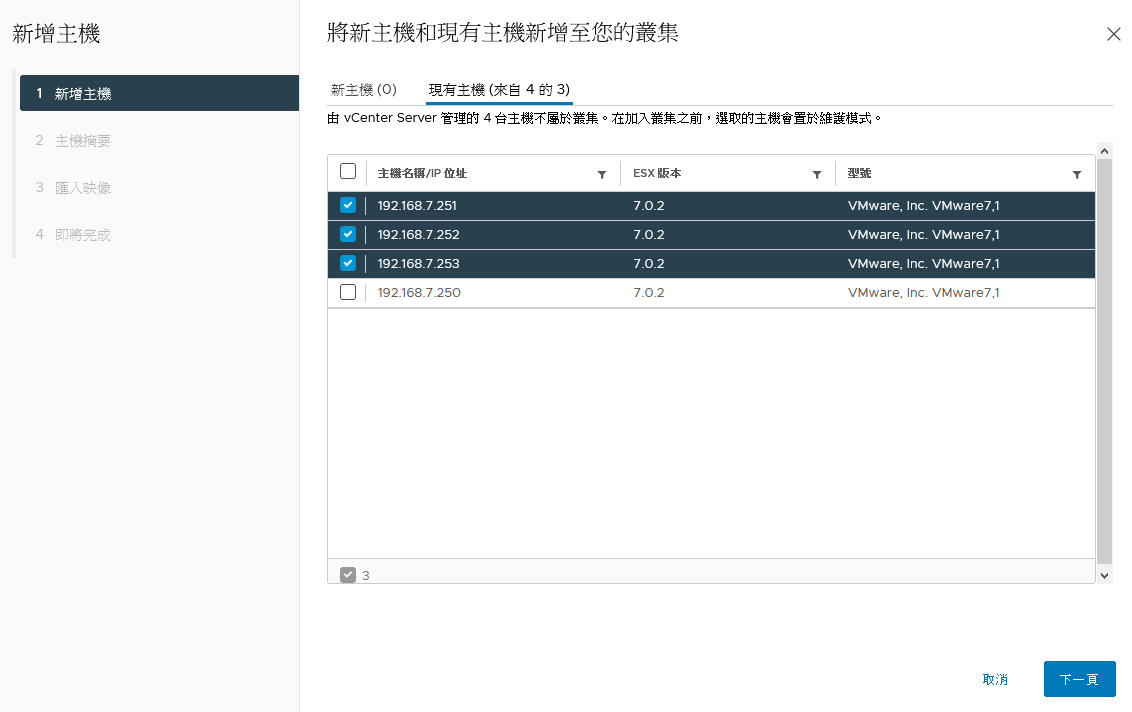Click the scrollbar down arrow
The height and width of the screenshot is (712, 1132).
pos(1104,576)
